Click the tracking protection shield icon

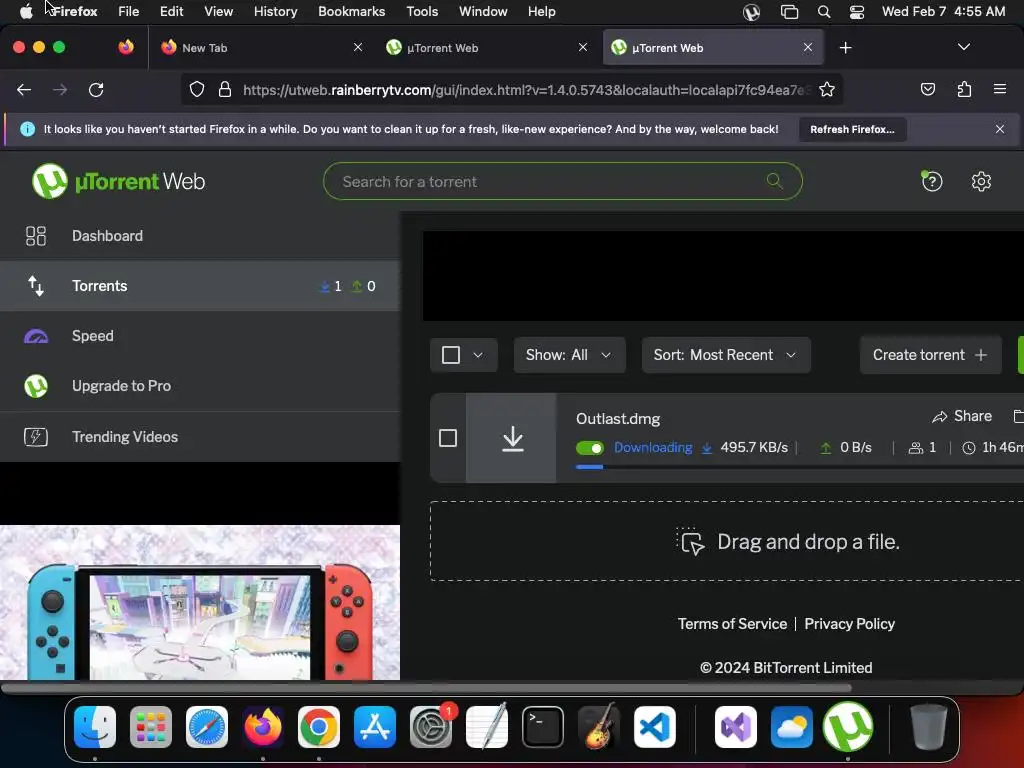[x=197, y=89]
